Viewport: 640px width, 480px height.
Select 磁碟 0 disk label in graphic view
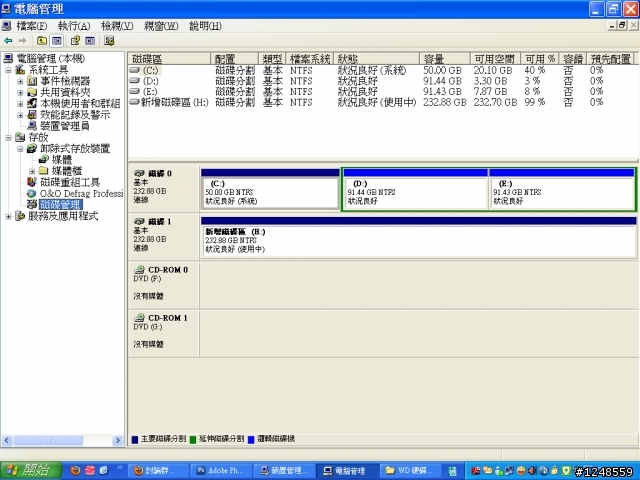pyautogui.click(x=163, y=189)
